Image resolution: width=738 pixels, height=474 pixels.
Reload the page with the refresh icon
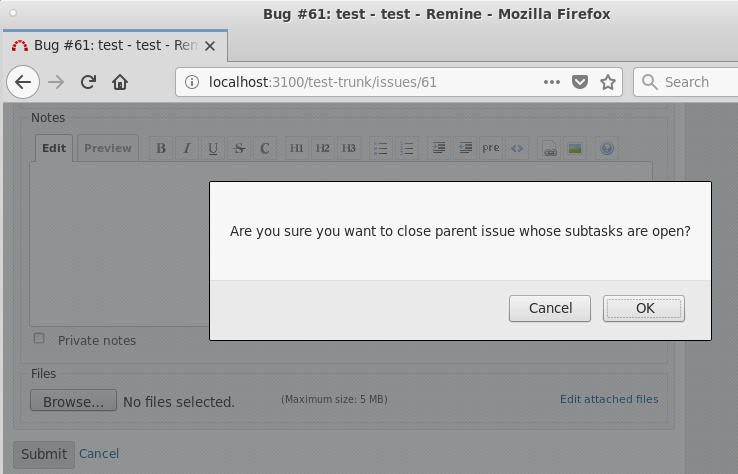88,82
